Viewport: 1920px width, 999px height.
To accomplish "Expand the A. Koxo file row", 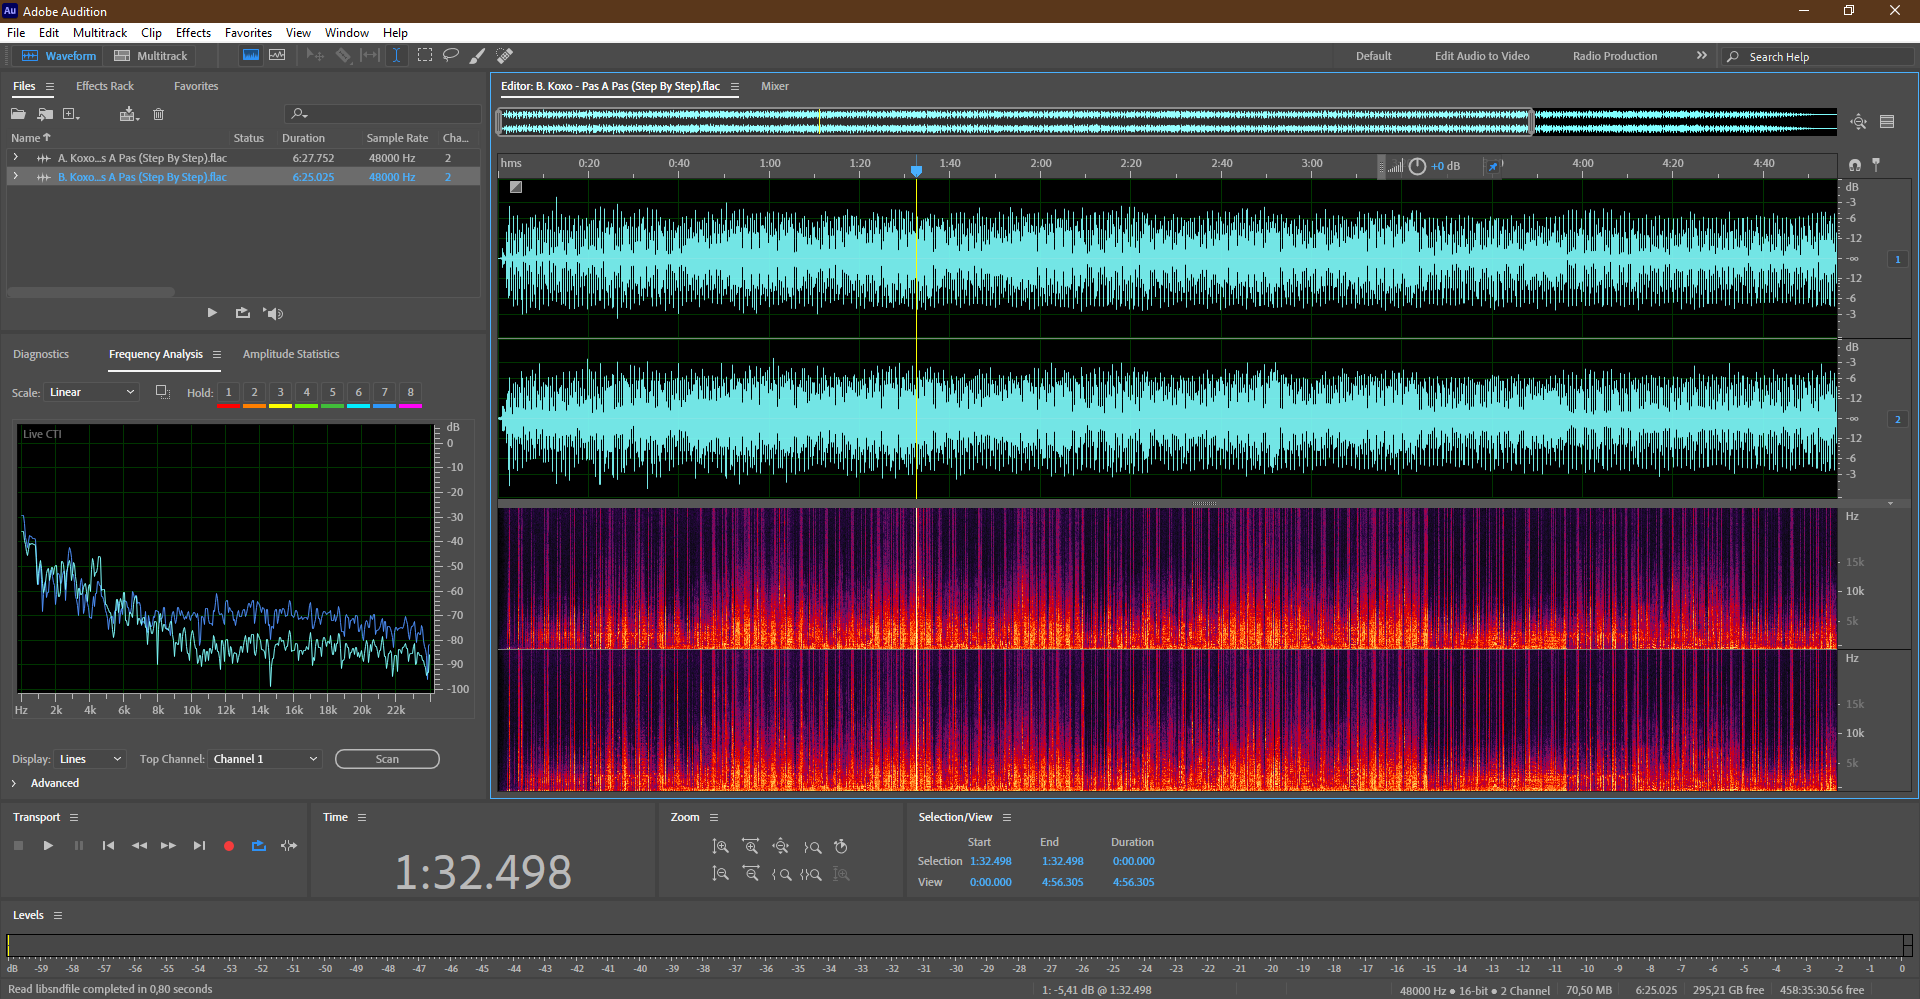I will click(15, 158).
